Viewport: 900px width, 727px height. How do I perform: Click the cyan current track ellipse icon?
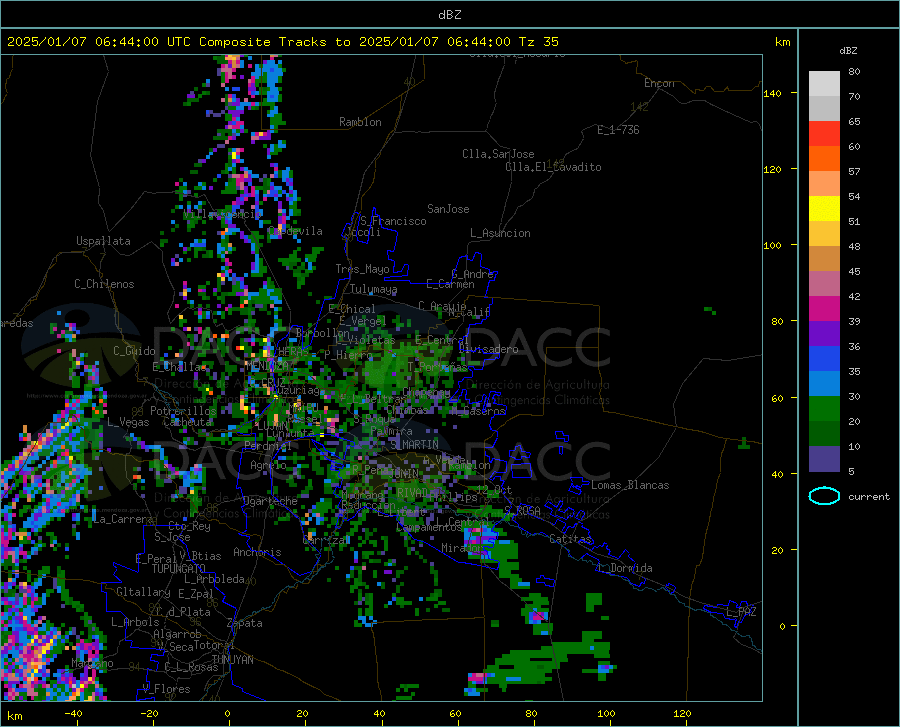[x=824, y=496]
